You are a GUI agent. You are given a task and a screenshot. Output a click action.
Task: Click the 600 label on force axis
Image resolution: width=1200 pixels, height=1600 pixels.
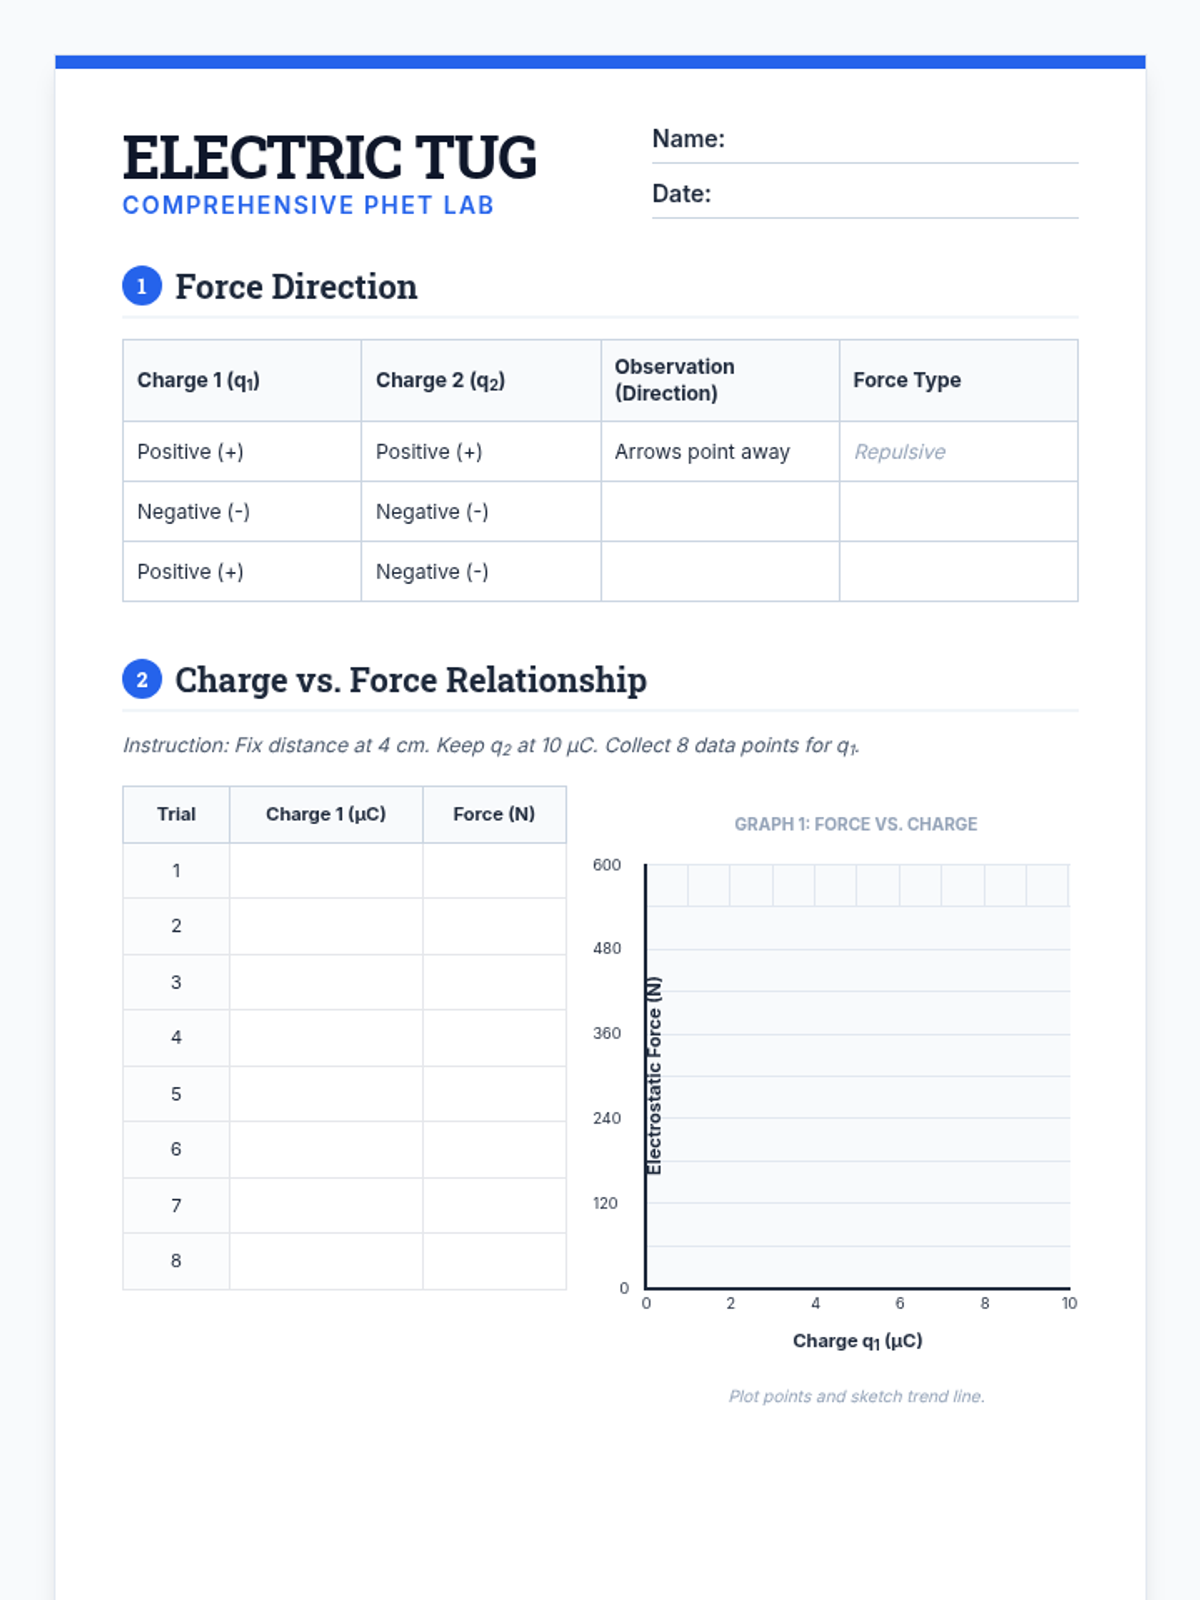[x=607, y=865]
